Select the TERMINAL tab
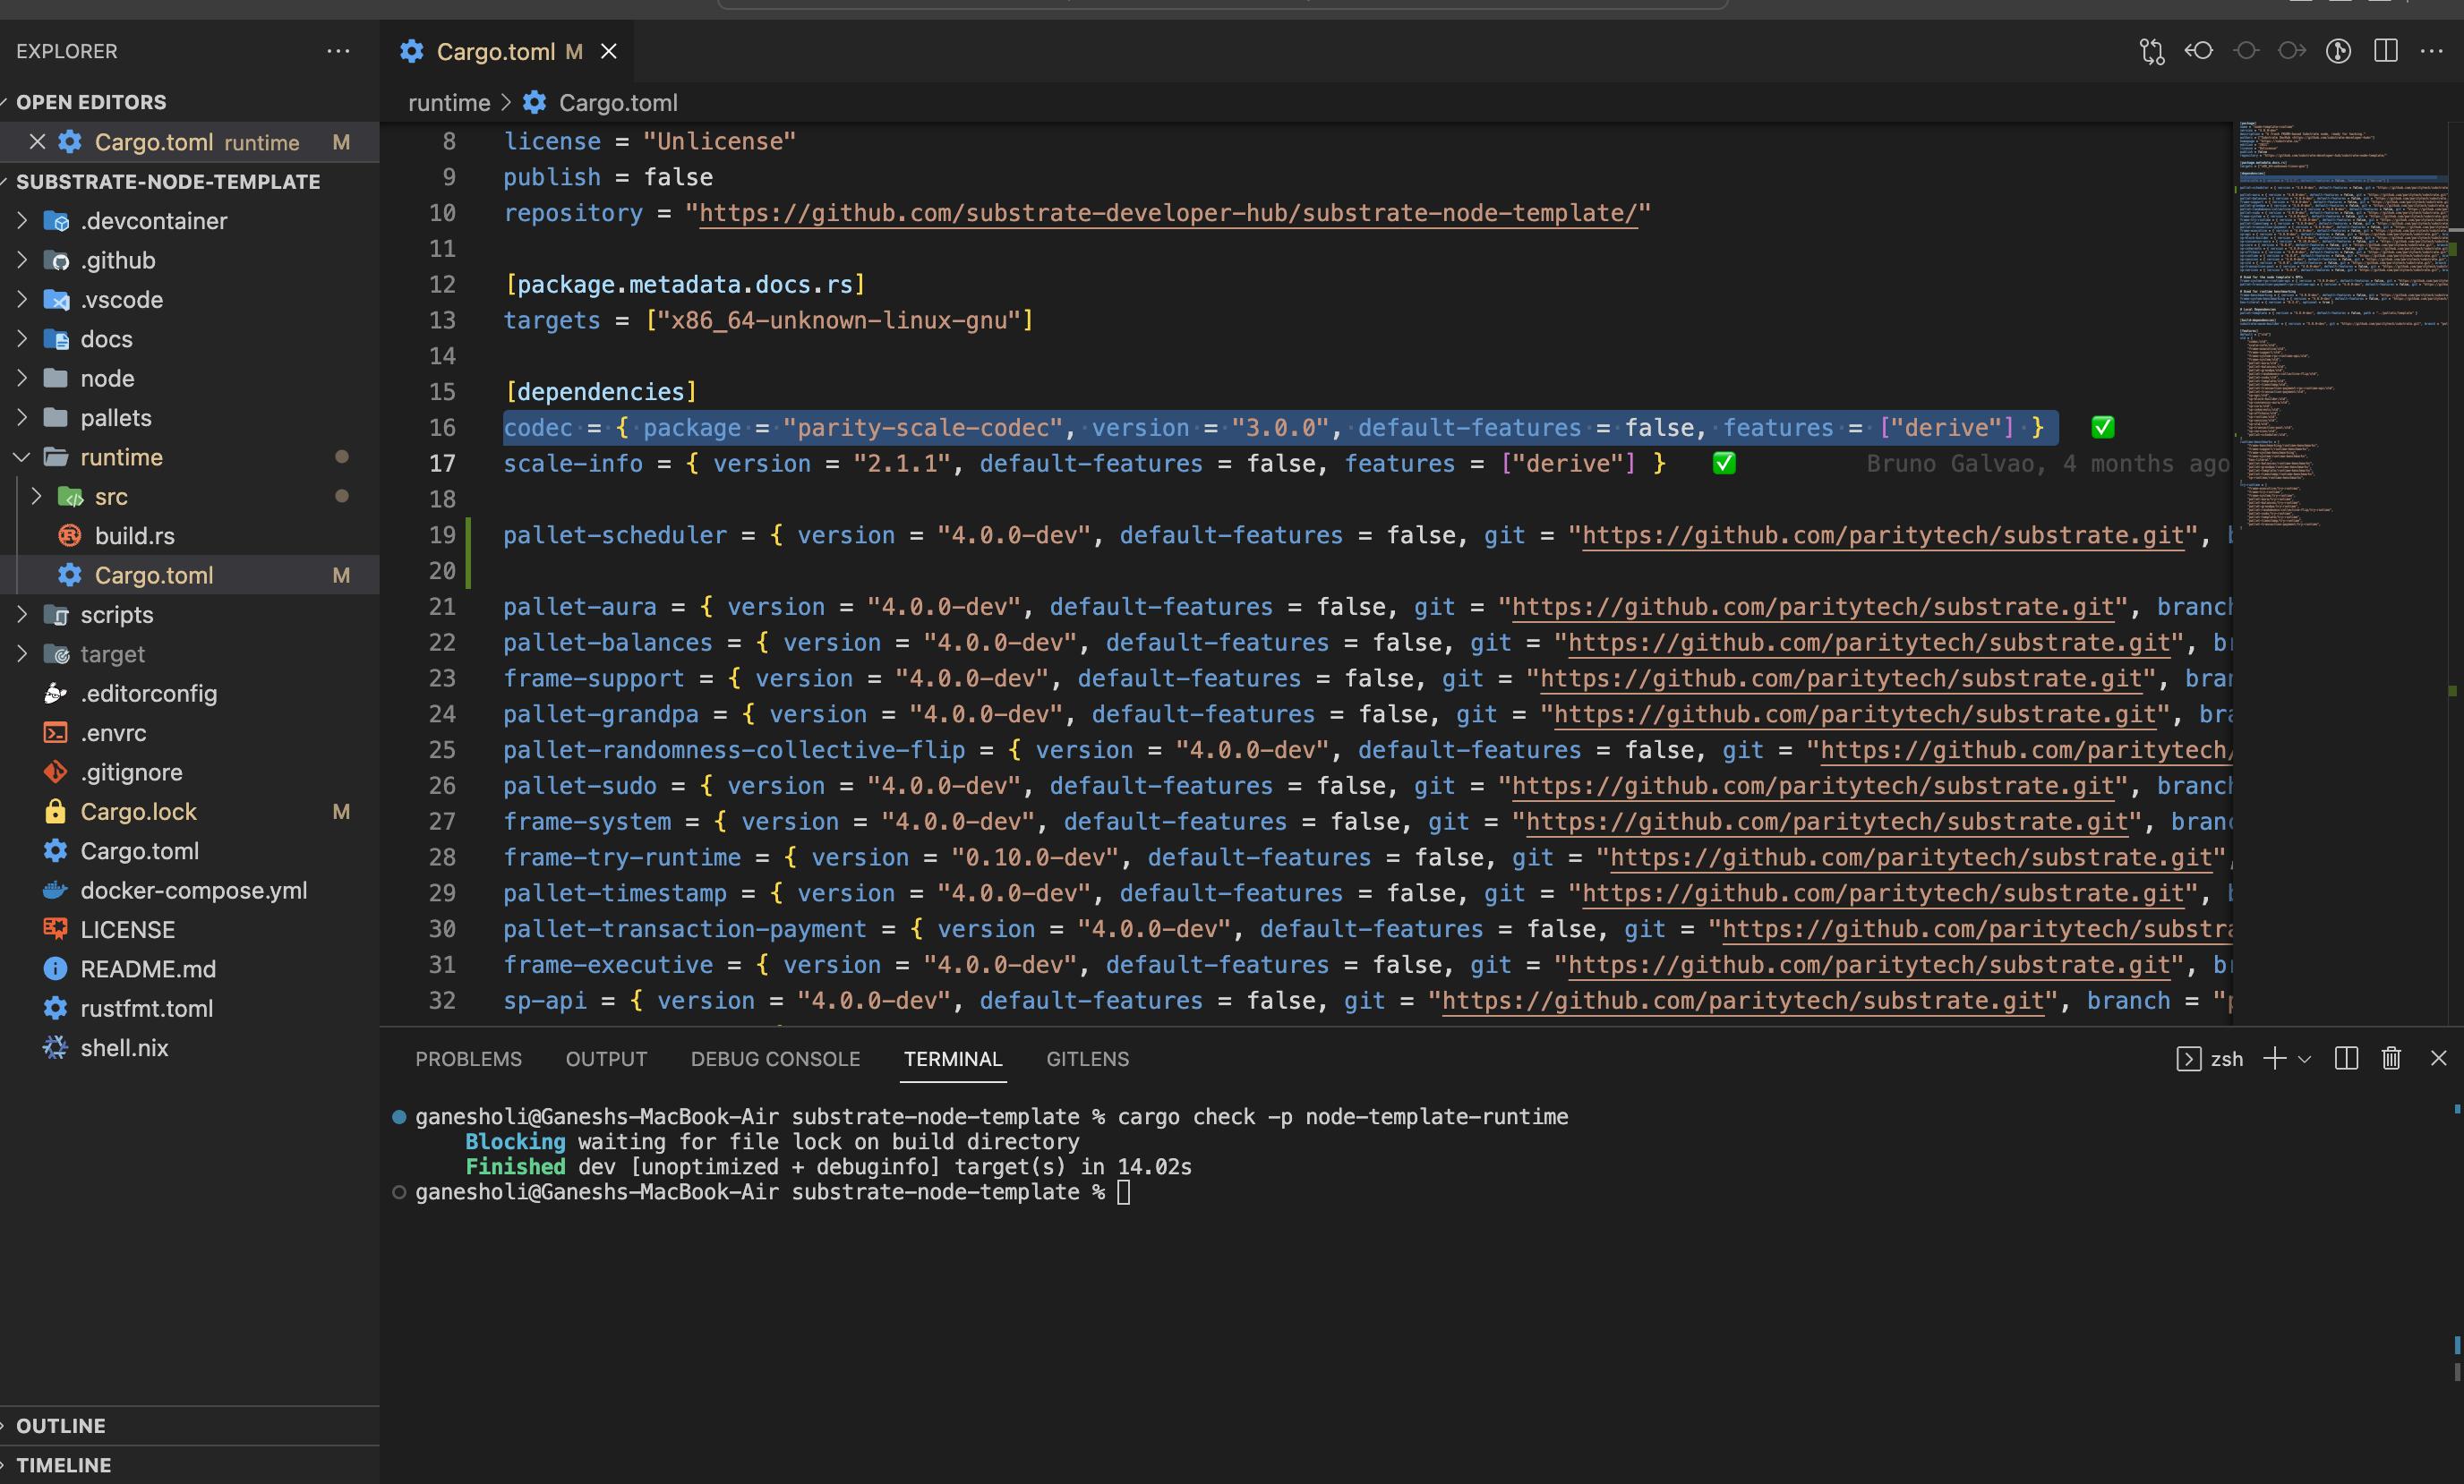 coord(953,1059)
